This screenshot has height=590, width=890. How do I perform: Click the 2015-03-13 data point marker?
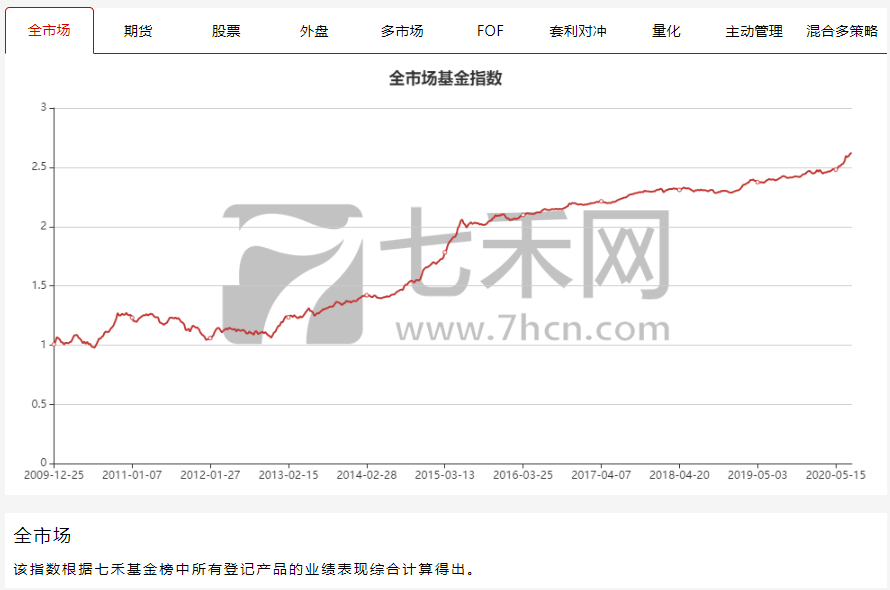pyautogui.click(x=444, y=253)
